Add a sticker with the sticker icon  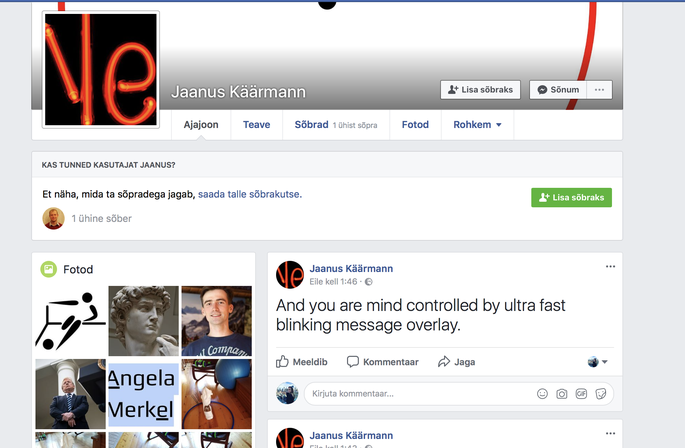(x=601, y=394)
